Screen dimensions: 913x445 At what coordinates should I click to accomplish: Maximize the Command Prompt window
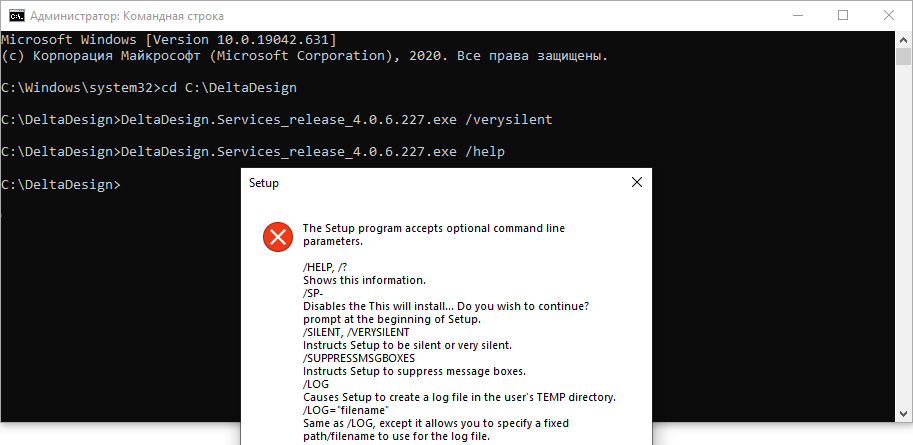pyautogui.click(x=843, y=16)
